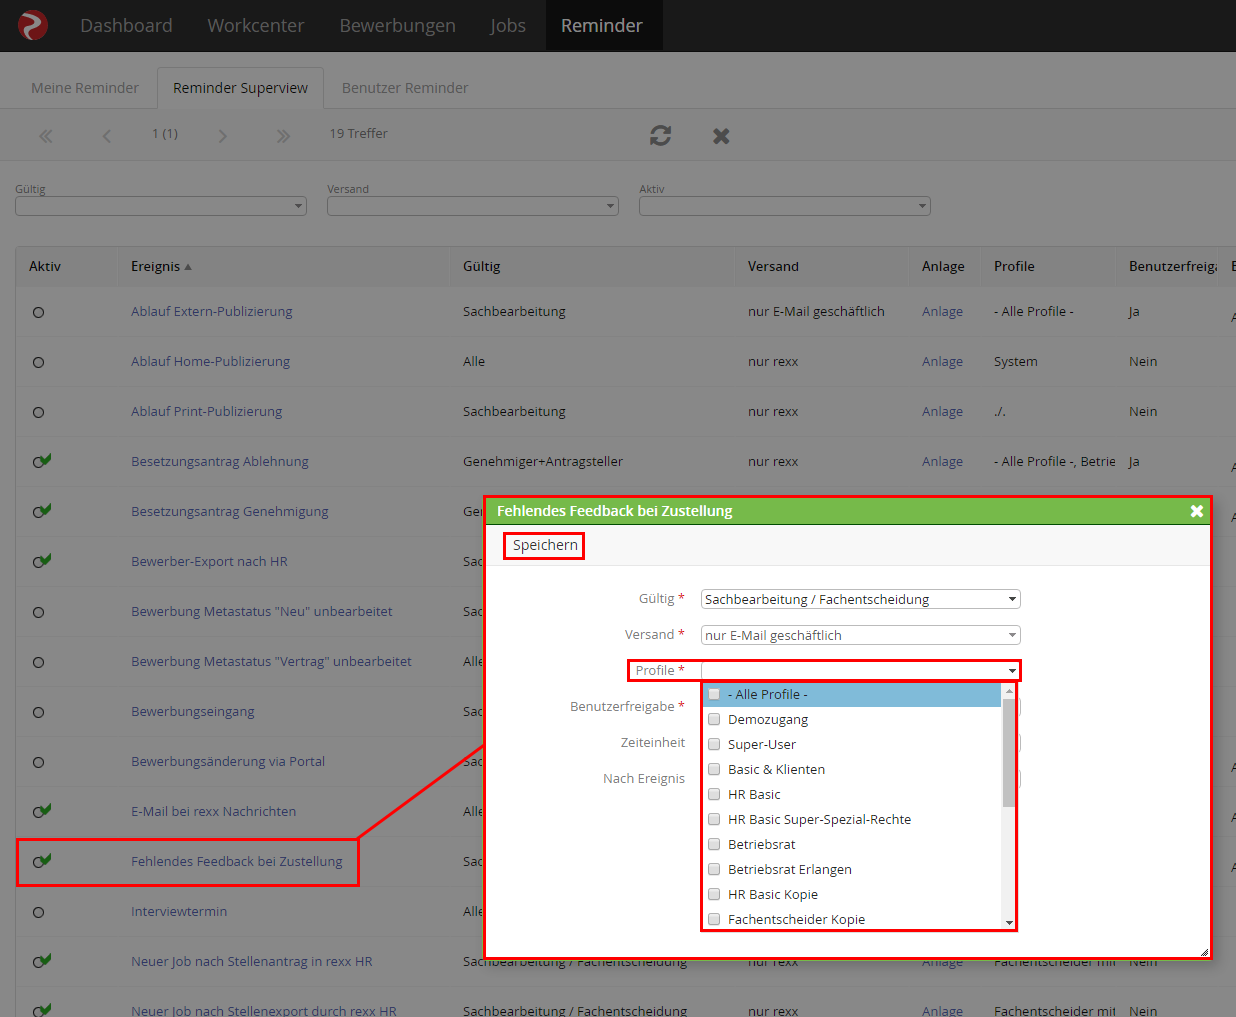Check the Betriebsrat Erlangen profile

point(714,869)
